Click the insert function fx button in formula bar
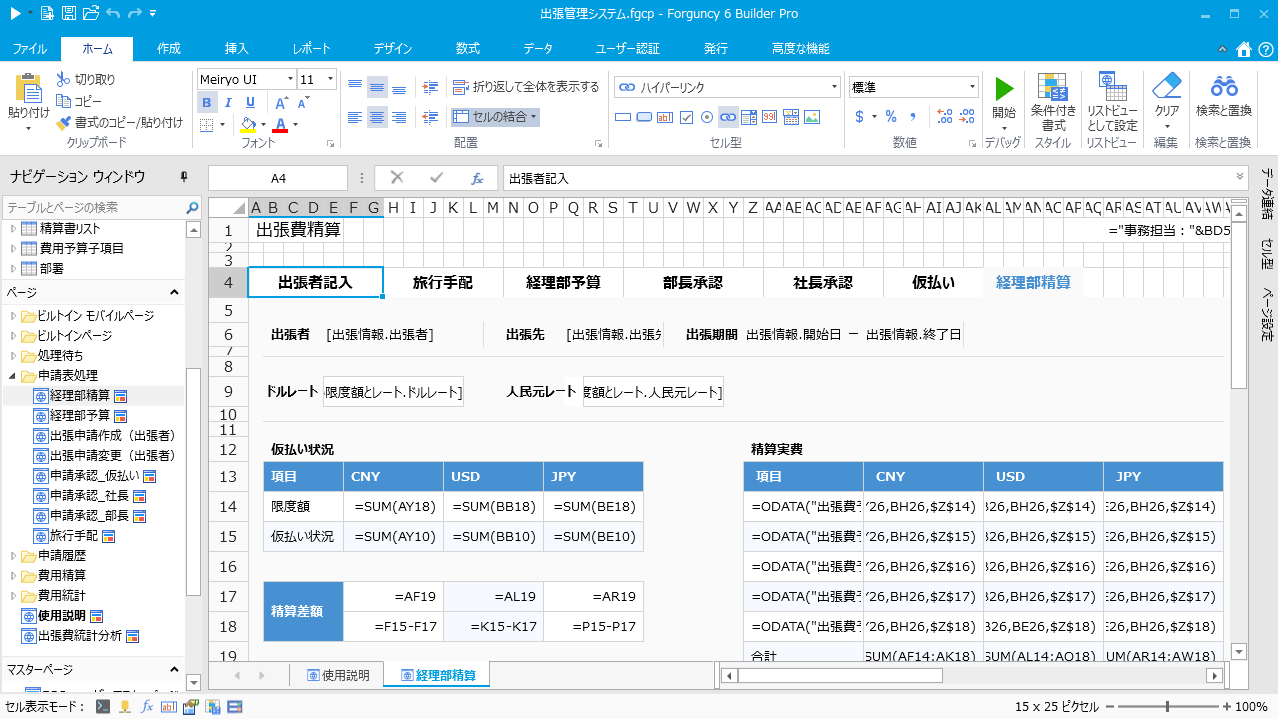The image size is (1278, 719). [x=477, y=178]
